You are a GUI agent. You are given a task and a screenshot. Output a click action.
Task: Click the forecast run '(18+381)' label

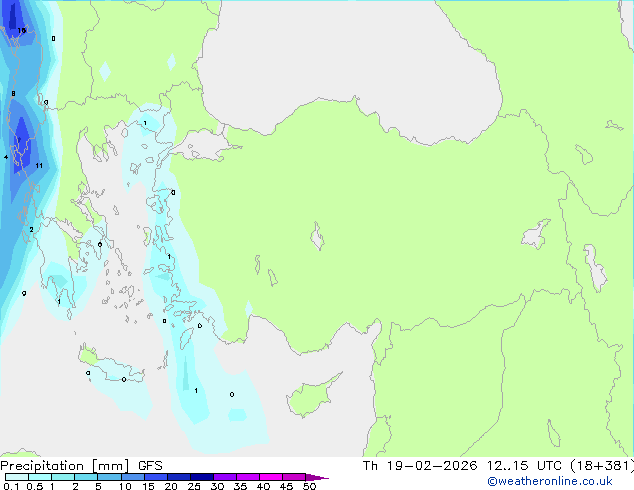pos(602,466)
